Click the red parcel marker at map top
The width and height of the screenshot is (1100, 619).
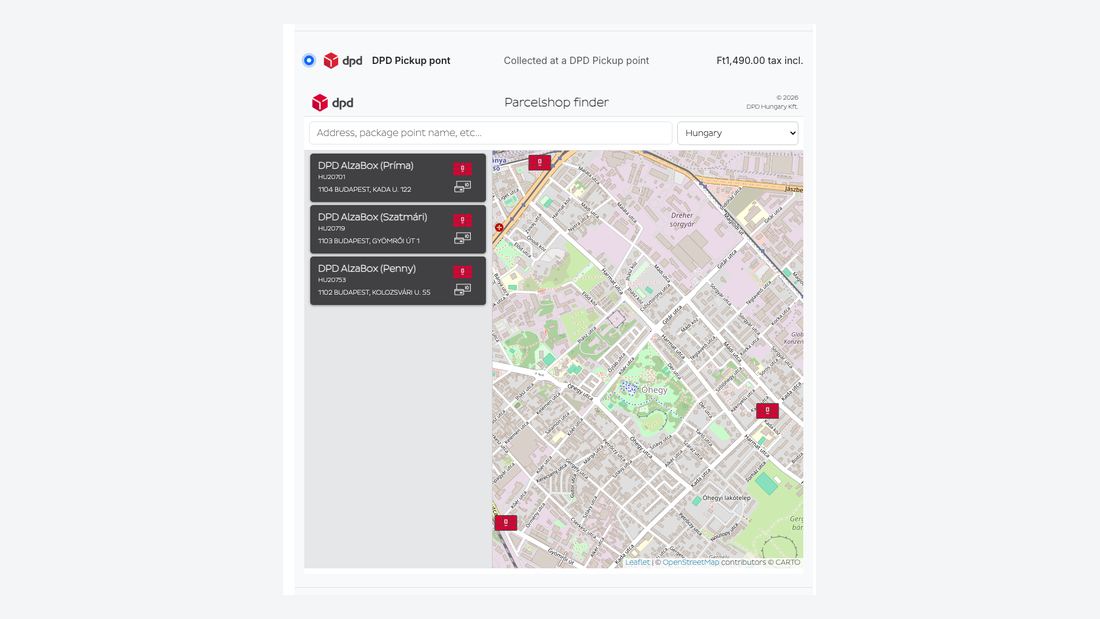point(539,163)
